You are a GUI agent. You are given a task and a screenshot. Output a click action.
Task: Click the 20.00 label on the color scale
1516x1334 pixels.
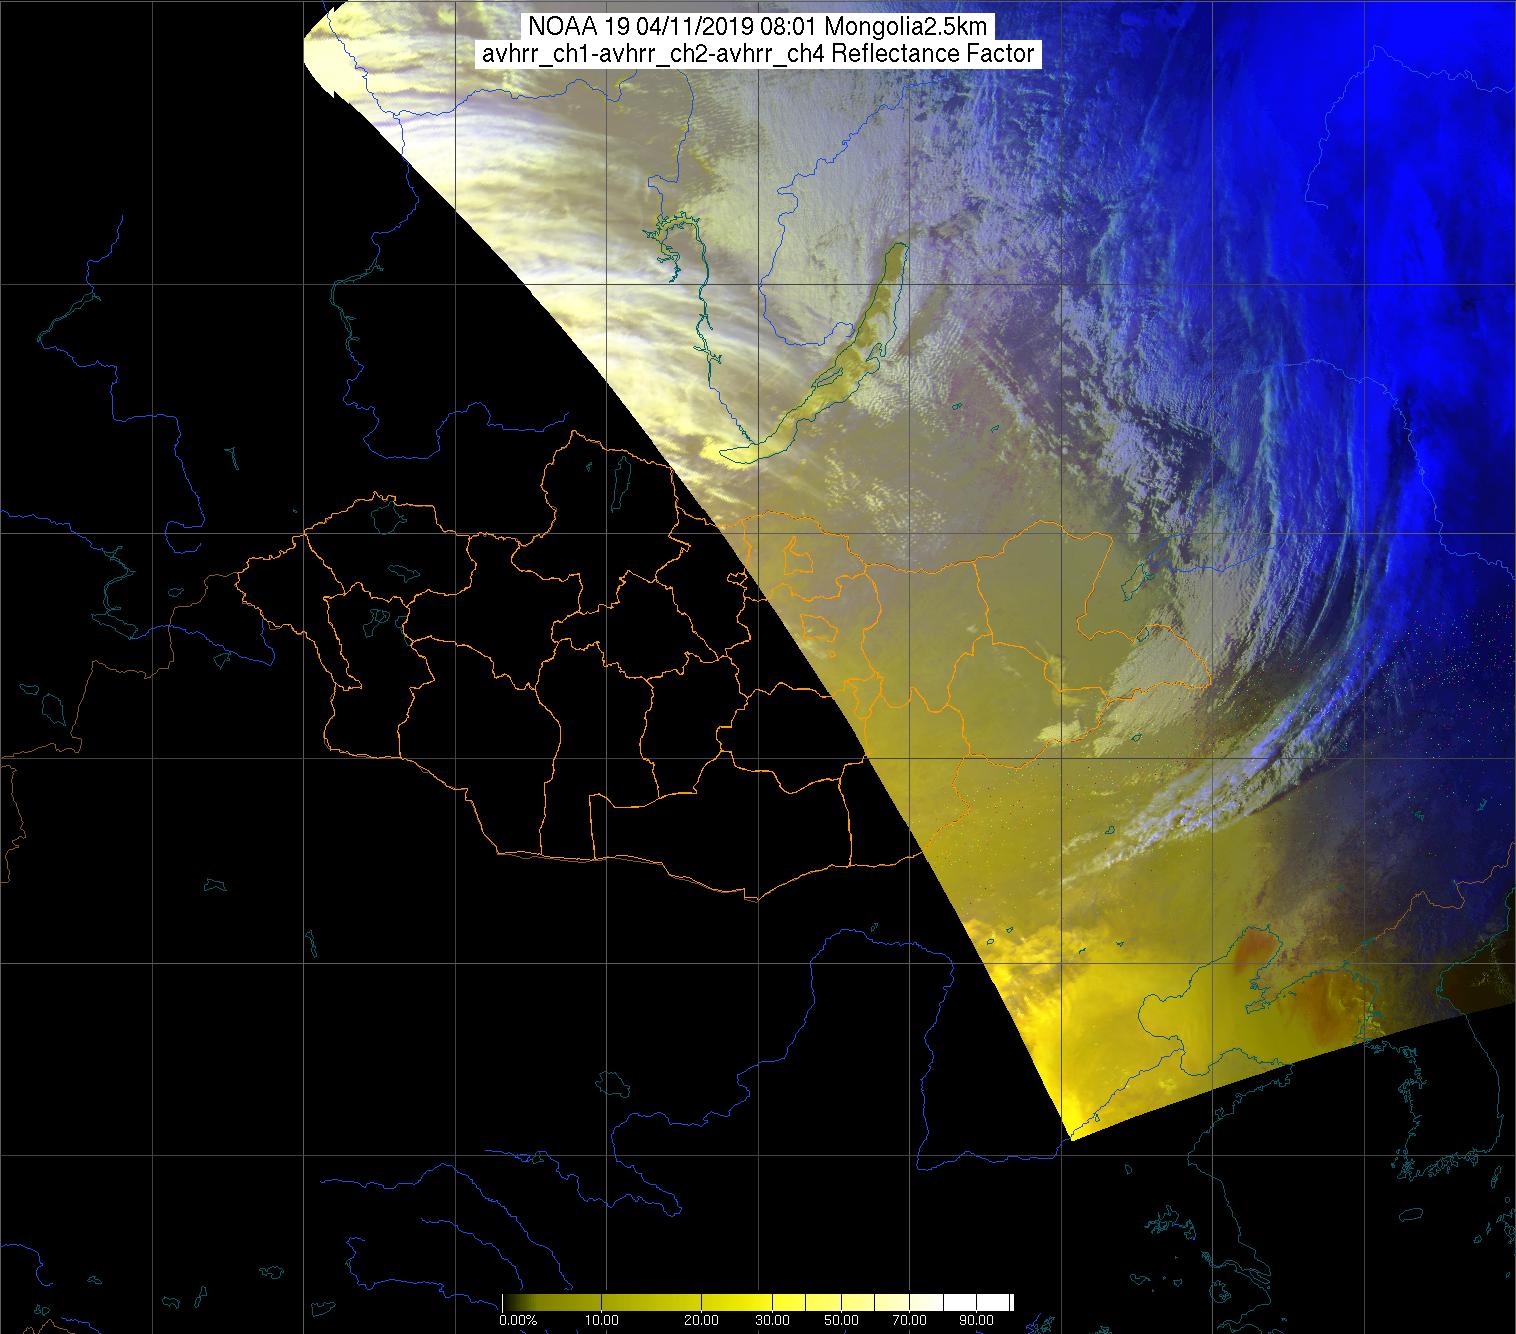coord(701,1320)
